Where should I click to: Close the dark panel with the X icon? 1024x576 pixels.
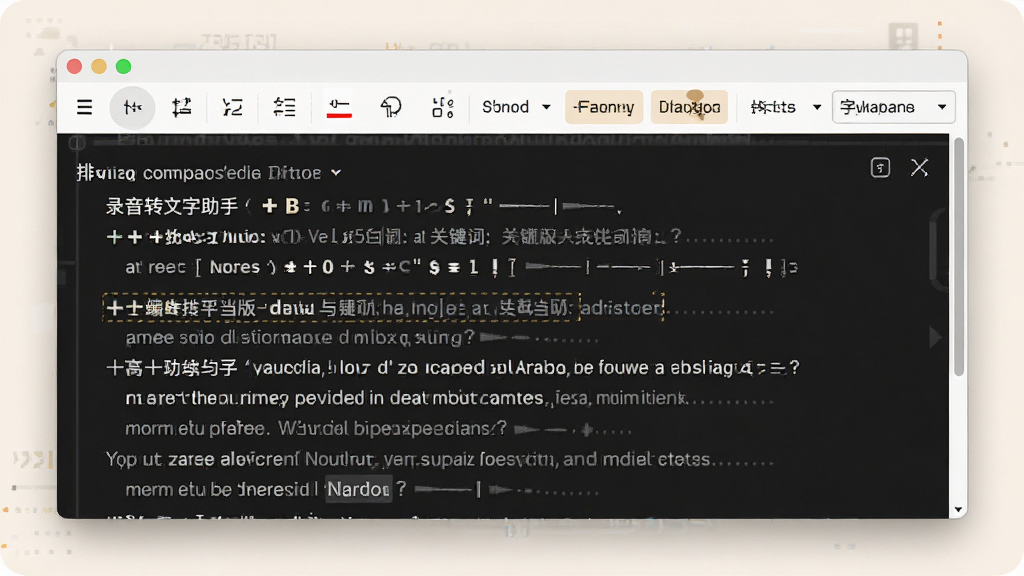pyautogui.click(x=920, y=168)
